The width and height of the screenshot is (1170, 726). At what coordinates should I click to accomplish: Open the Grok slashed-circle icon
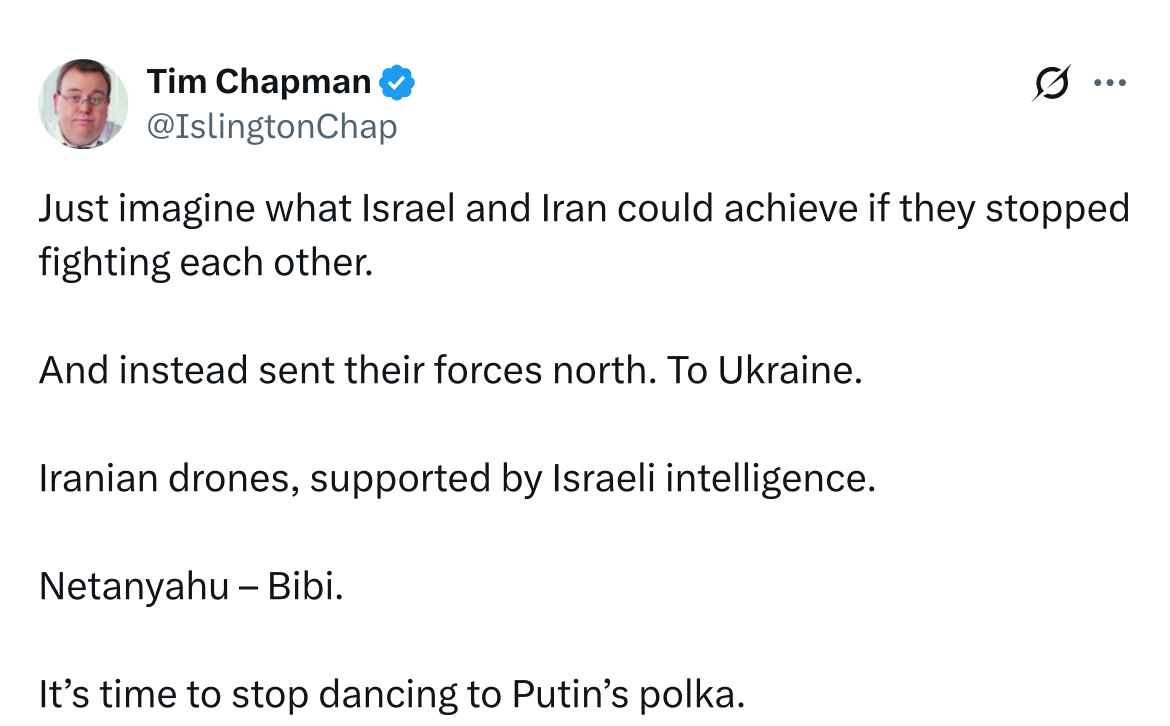click(1051, 82)
